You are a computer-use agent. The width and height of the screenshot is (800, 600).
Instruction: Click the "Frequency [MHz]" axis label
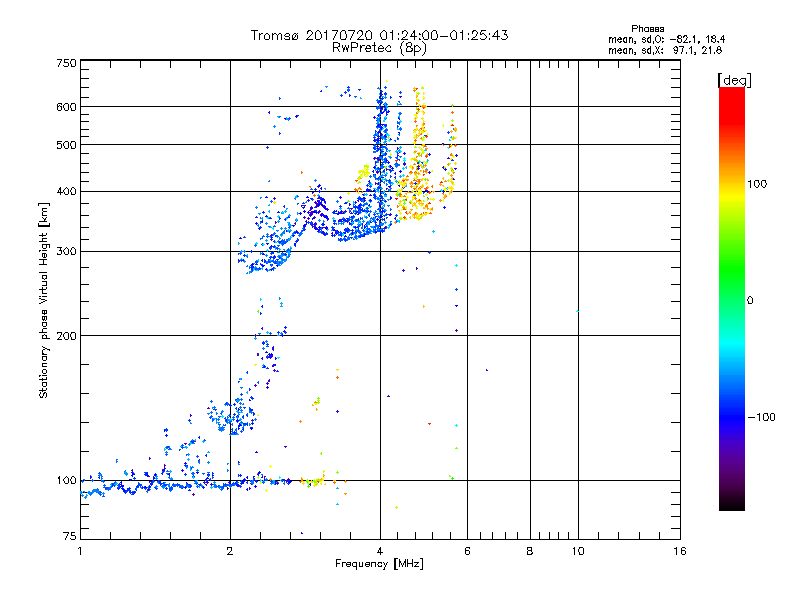(x=379, y=564)
